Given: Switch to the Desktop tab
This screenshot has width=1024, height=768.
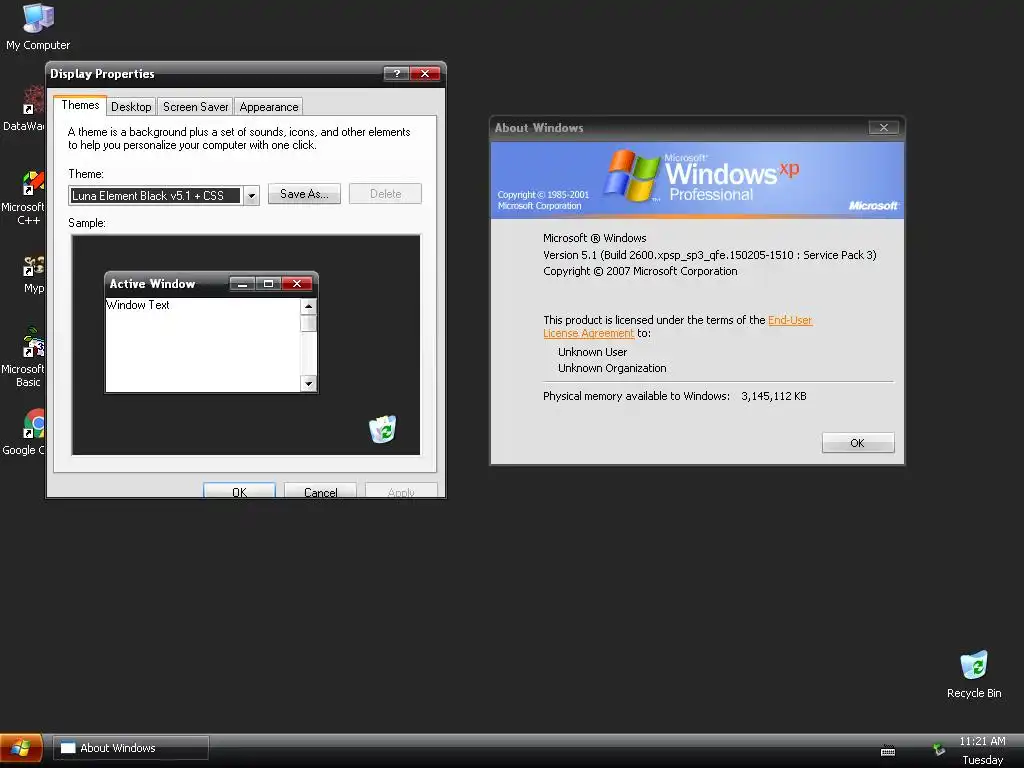Looking at the screenshot, I should pos(131,107).
